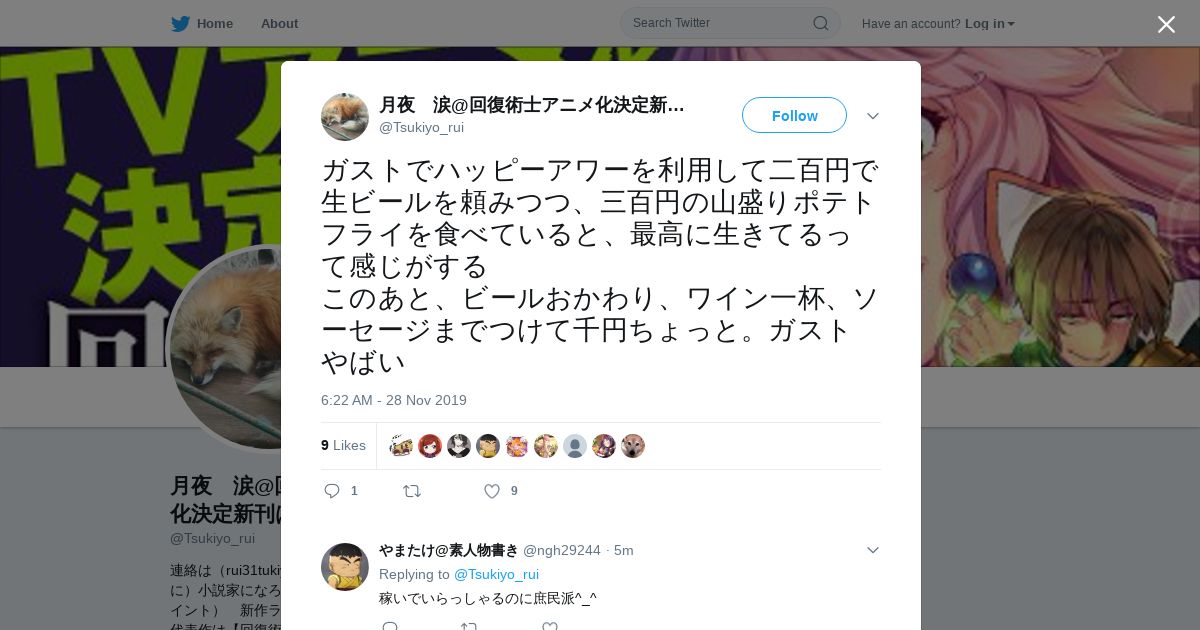Open the @Tsukiyo_rui link in the reply
Screen dimensions: 1200x630
(x=496, y=574)
